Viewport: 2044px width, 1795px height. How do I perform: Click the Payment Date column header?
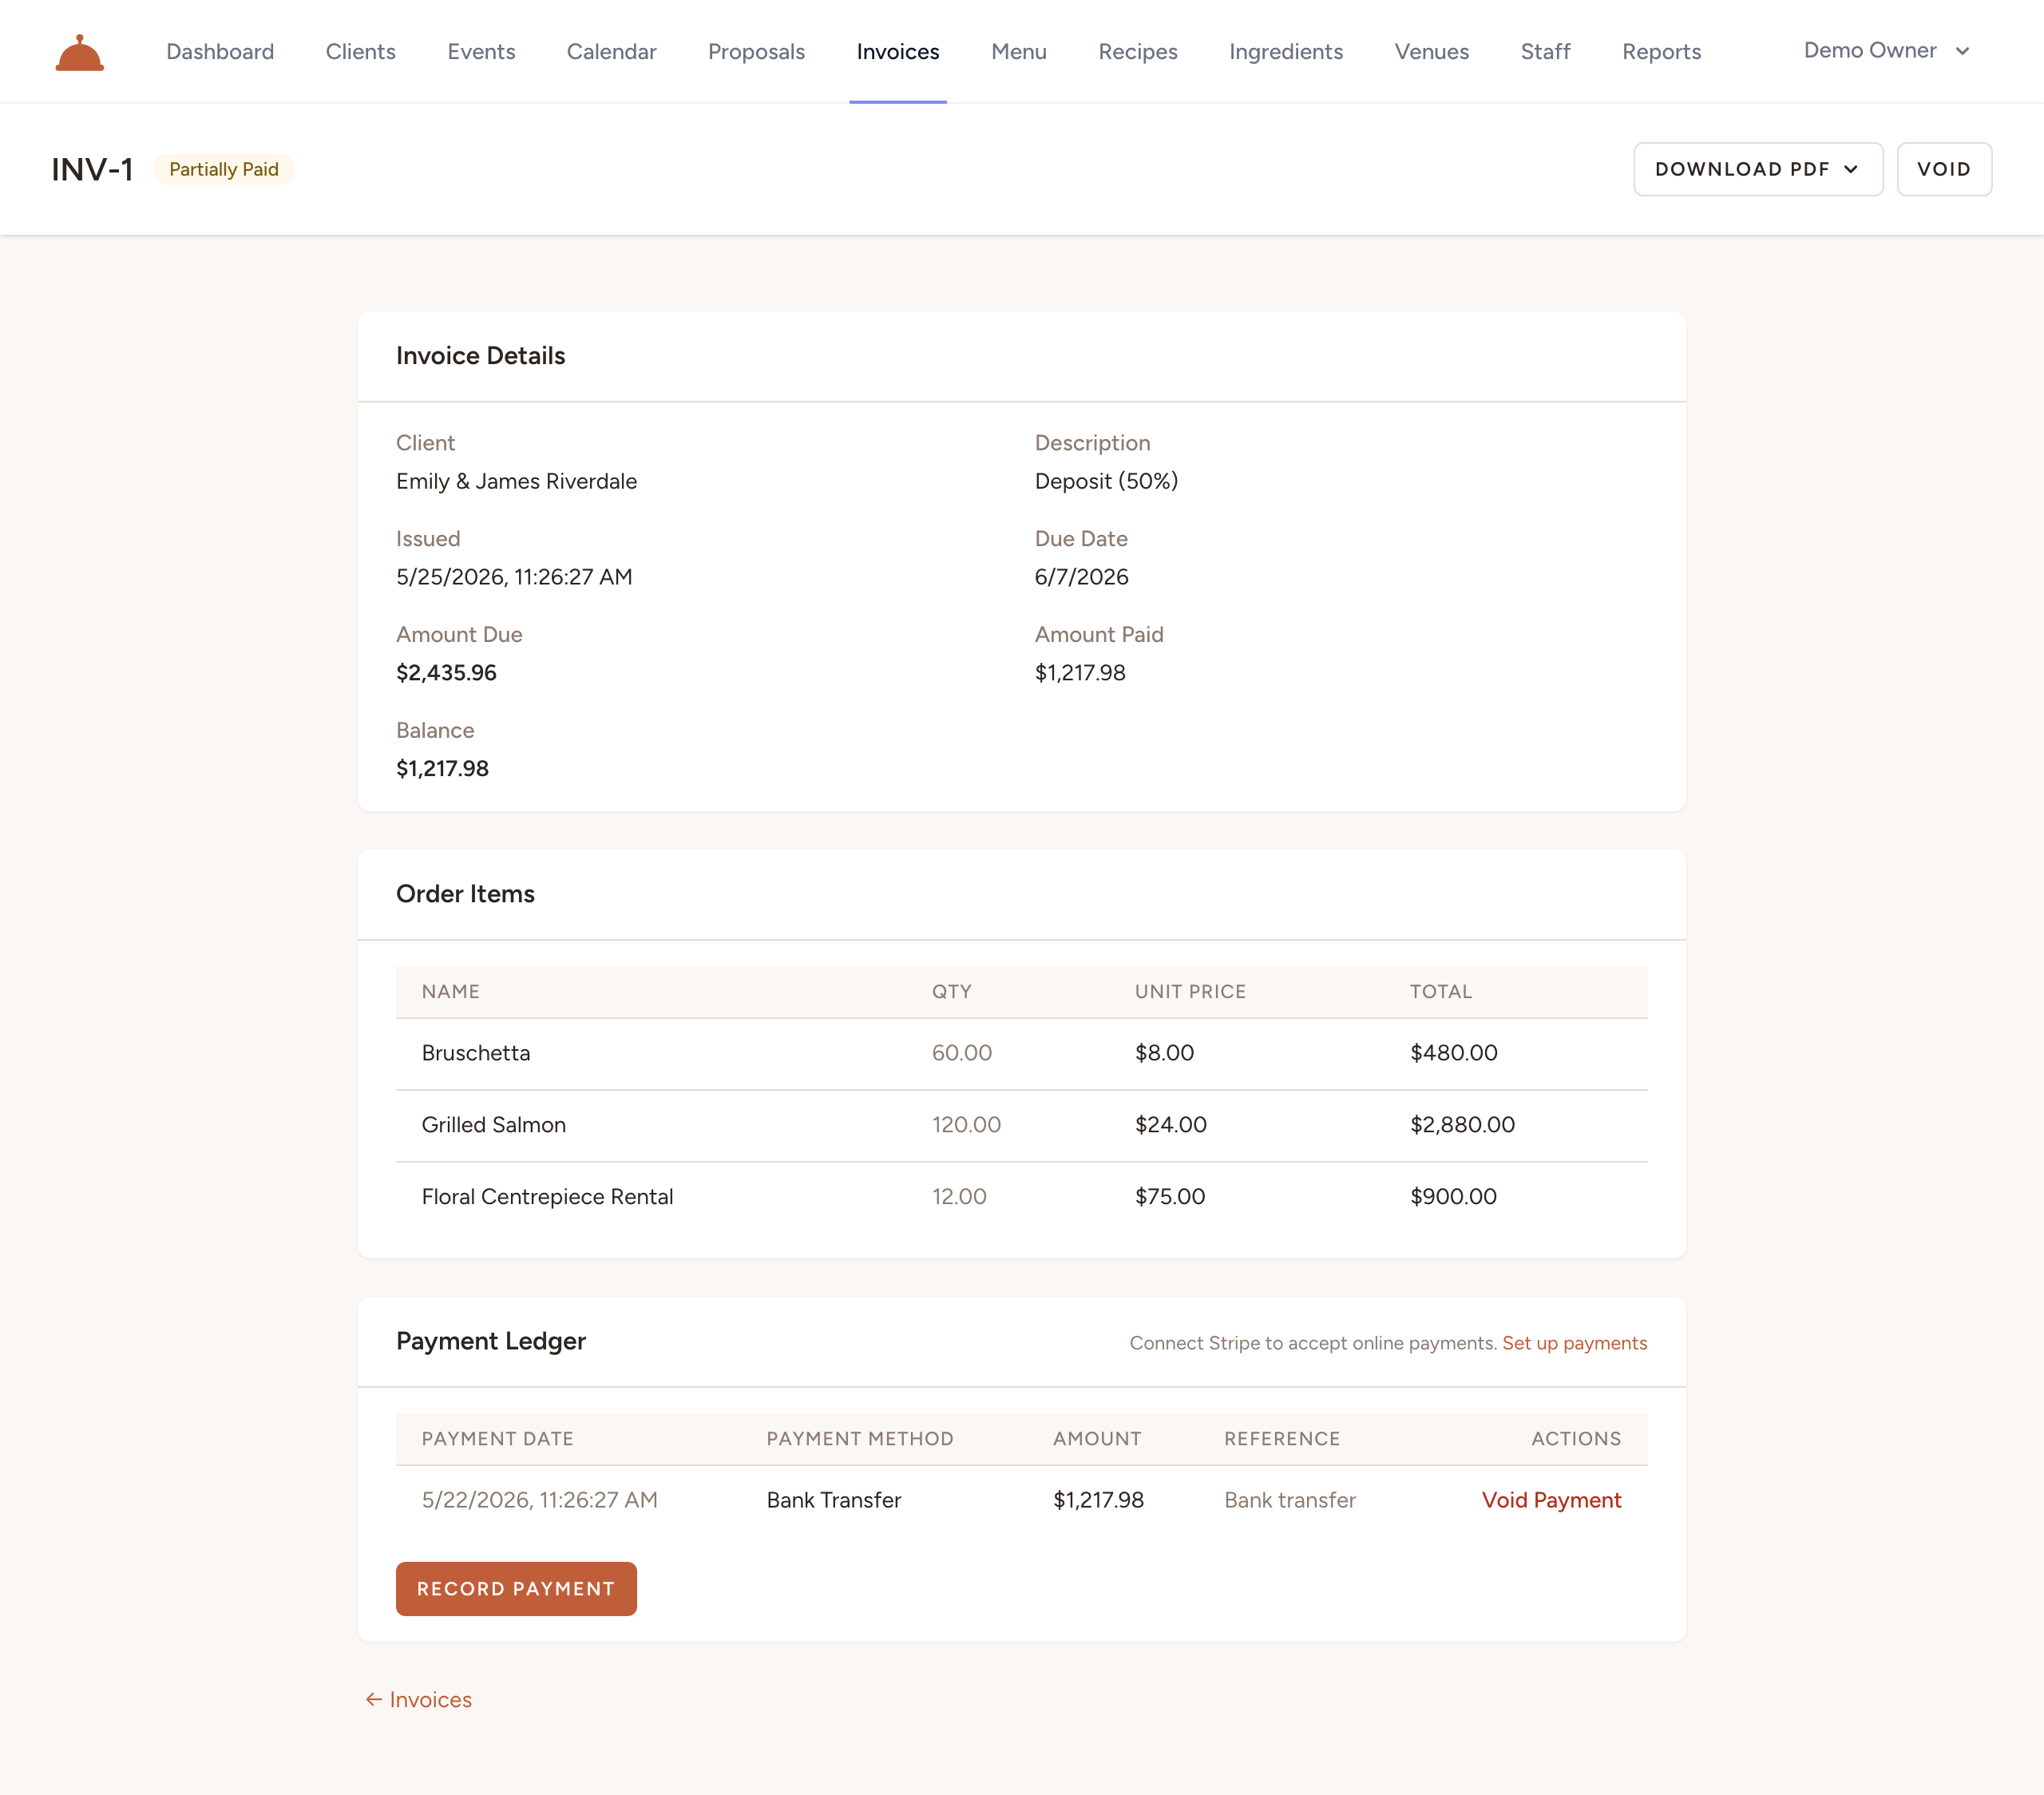click(x=497, y=1439)
